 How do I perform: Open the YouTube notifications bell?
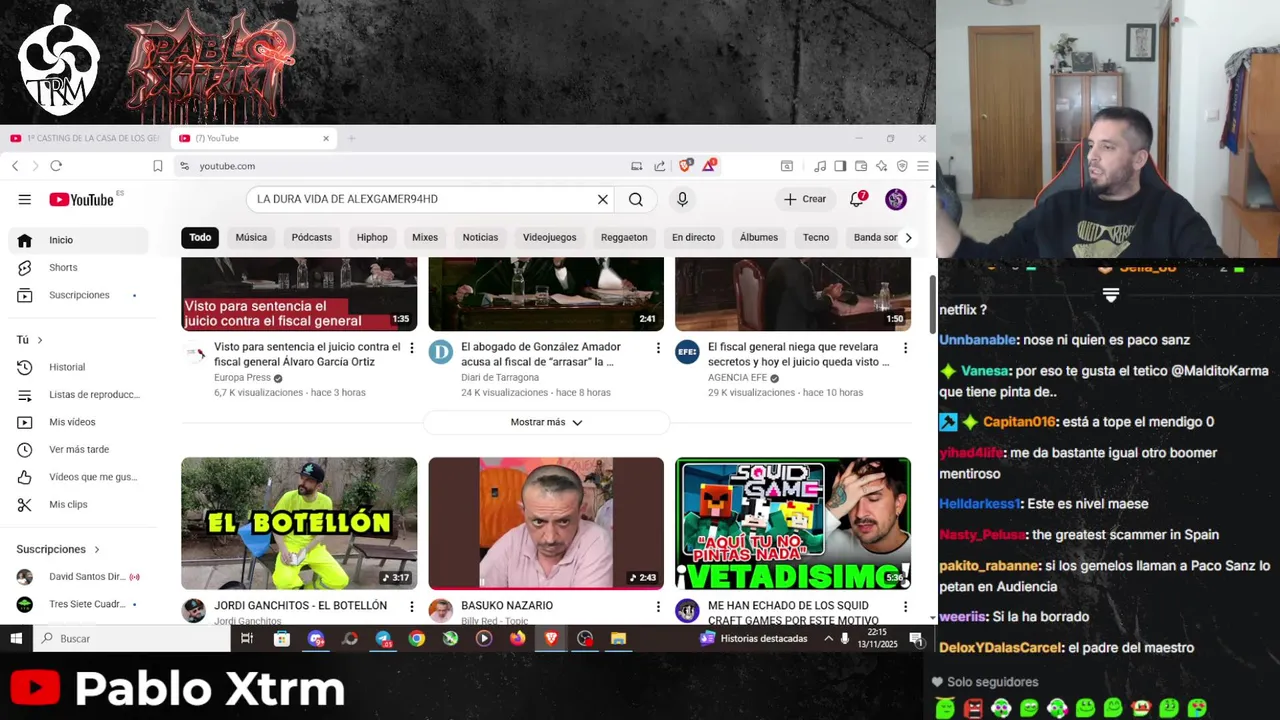click(857, 199)
